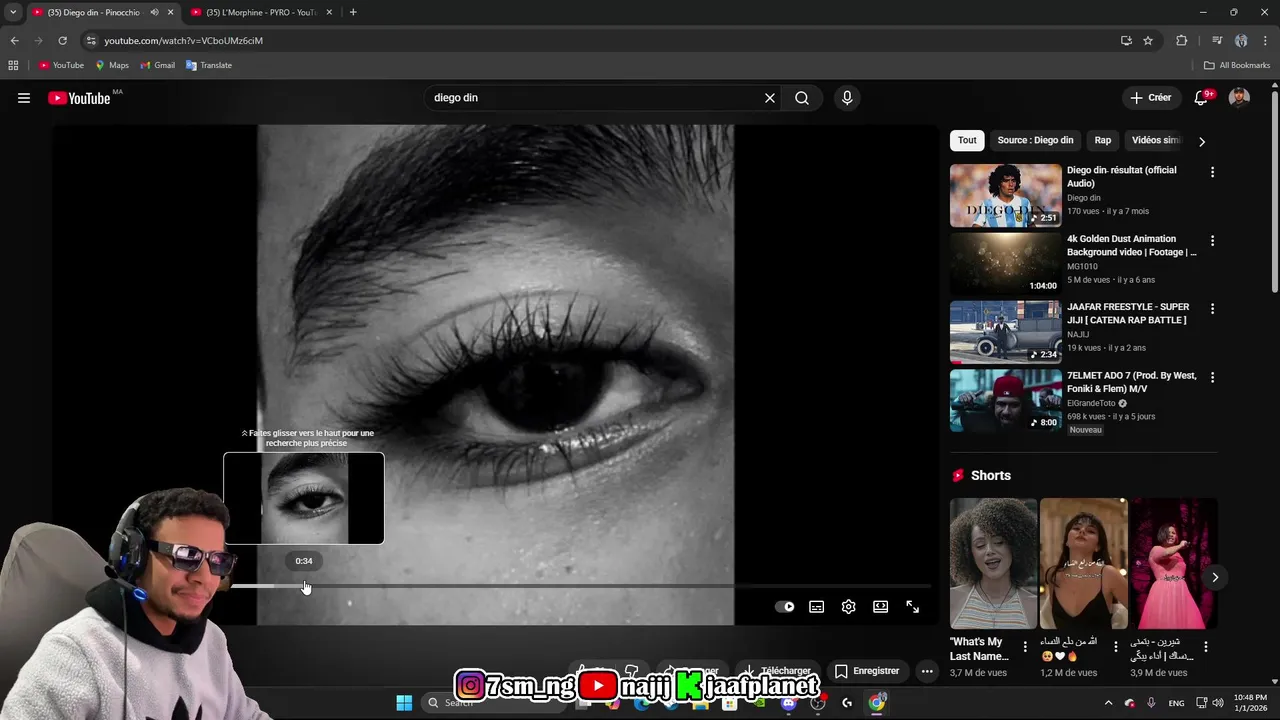Toggle the autoplay switch in the player
This screenshot has height=720, width=1280.
pos(785,607)
